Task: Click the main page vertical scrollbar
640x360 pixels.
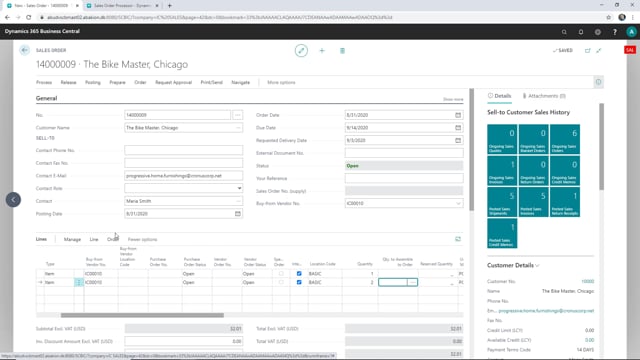Action: point(472,150)
